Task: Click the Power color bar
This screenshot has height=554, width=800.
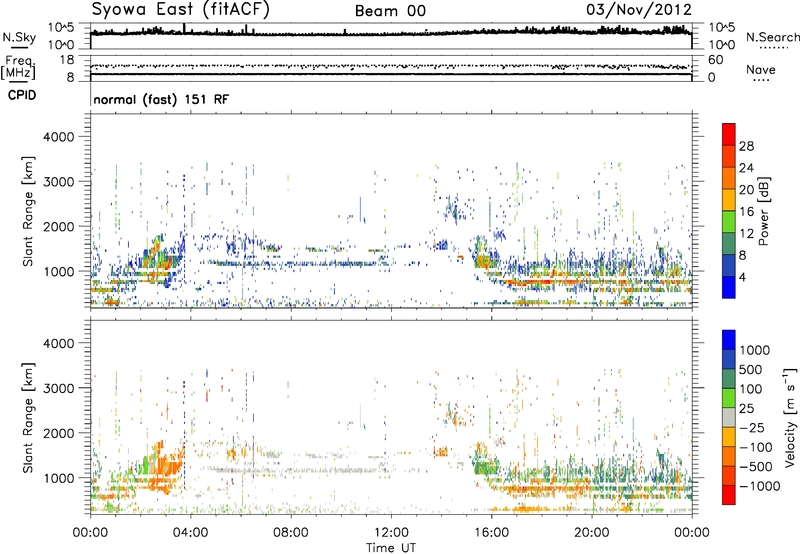Action: pos(729,211)
